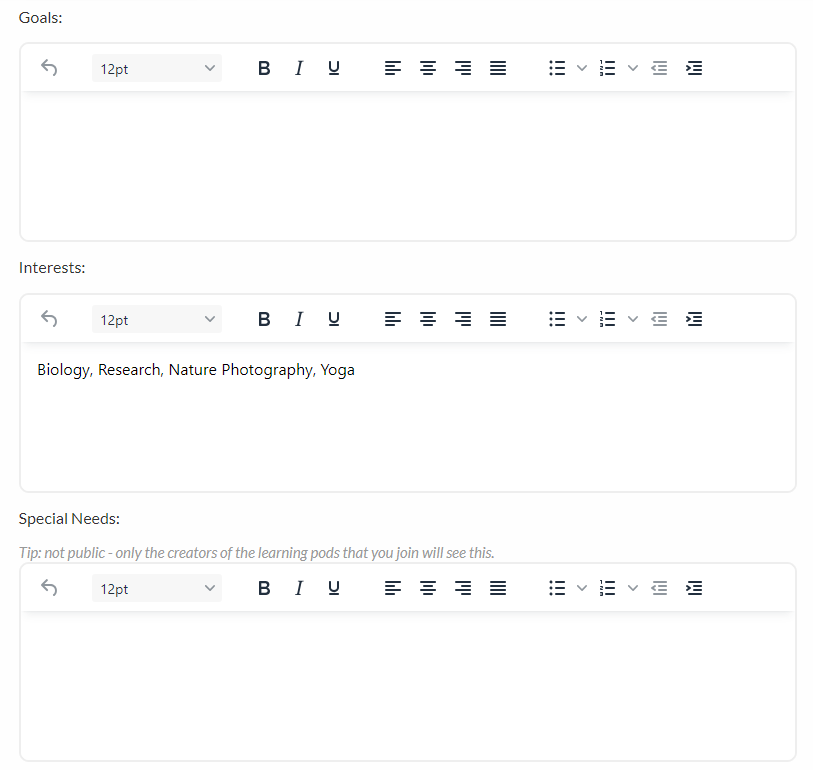Align right in the Special Needs editor
This screenshot has height=770, width=813.
[463, 588]
